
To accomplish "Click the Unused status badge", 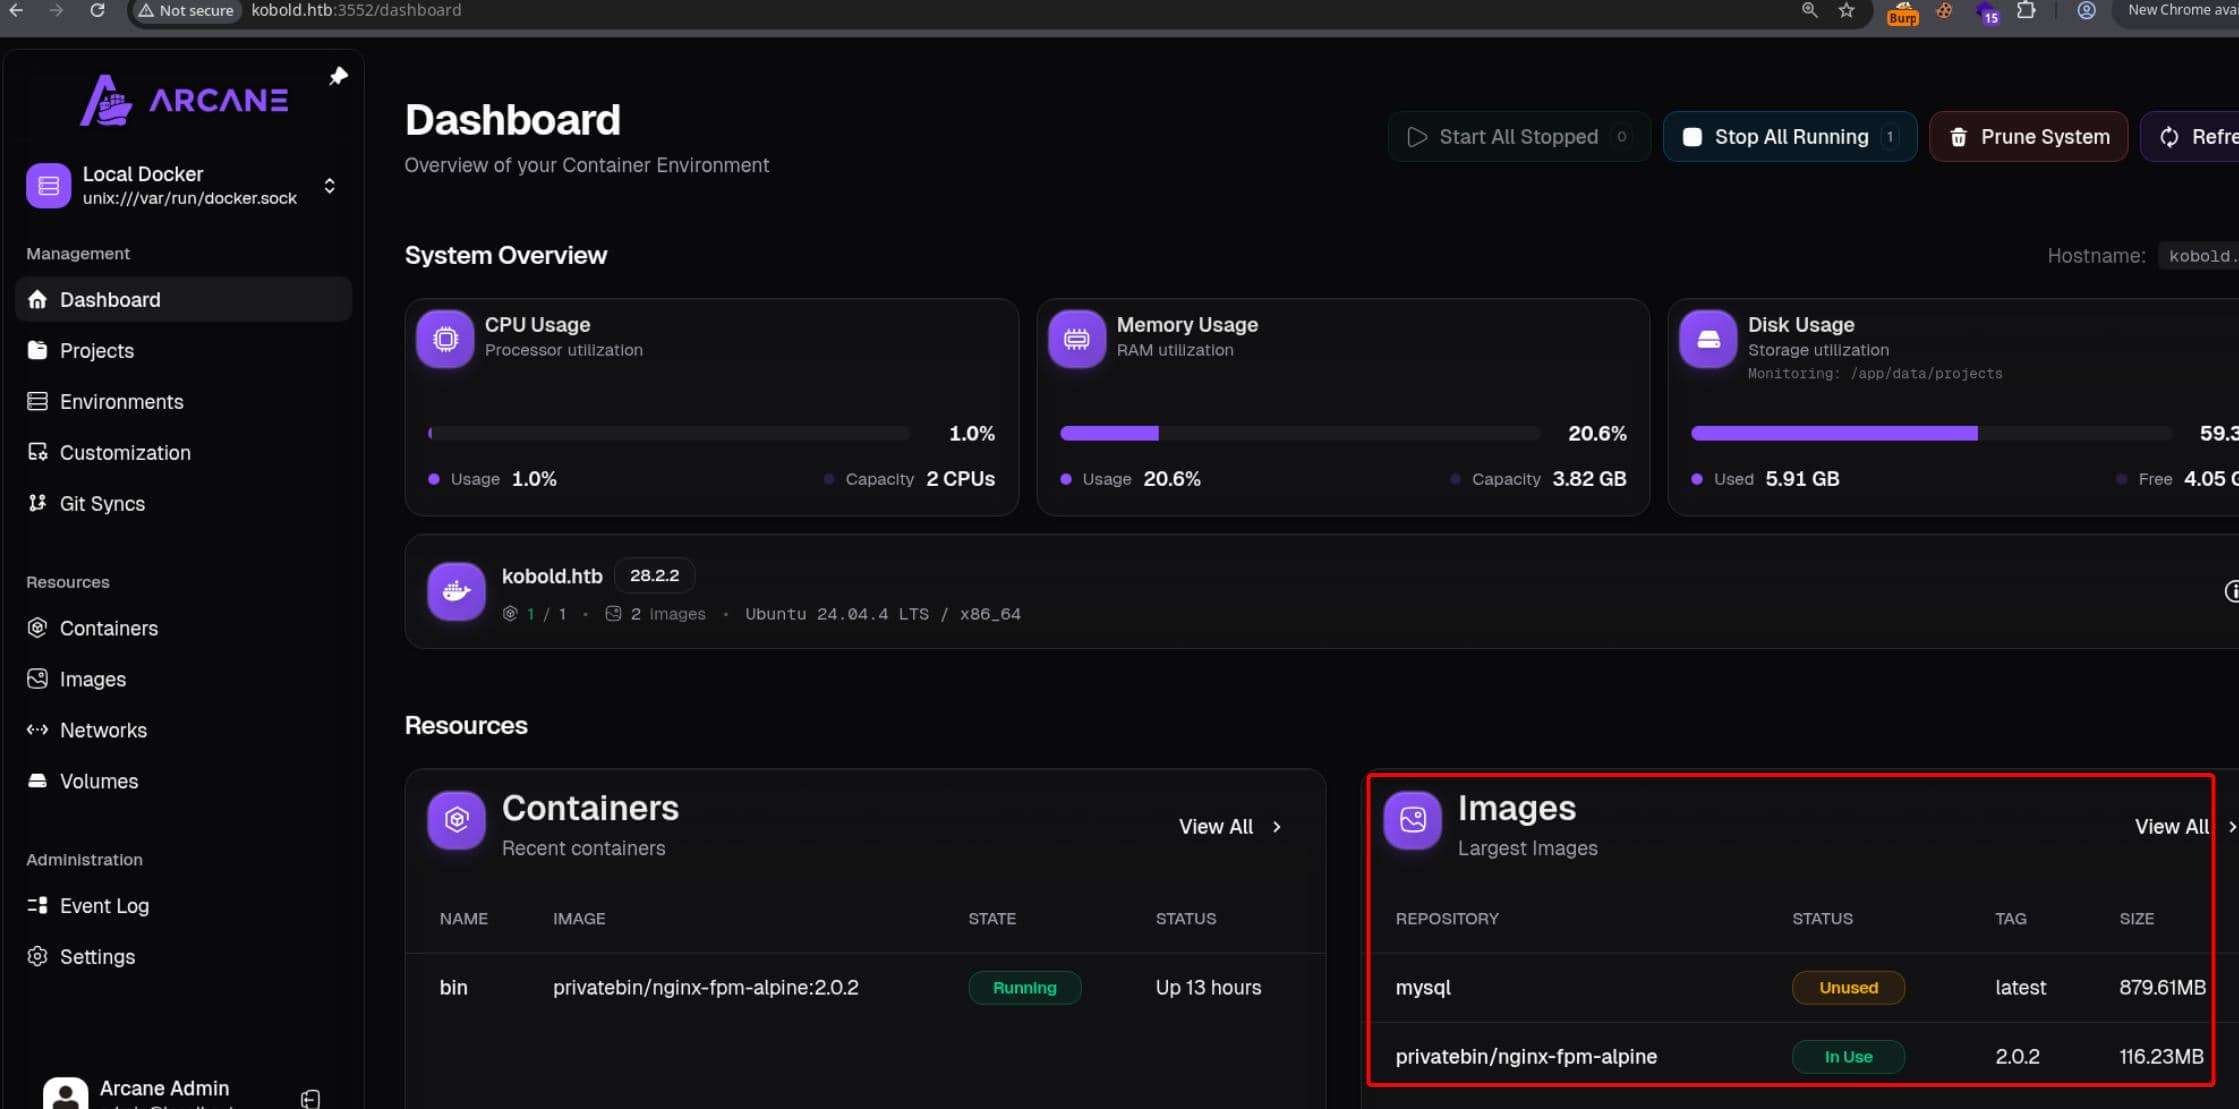I will pyautogui.click(x=1848, y=987).
